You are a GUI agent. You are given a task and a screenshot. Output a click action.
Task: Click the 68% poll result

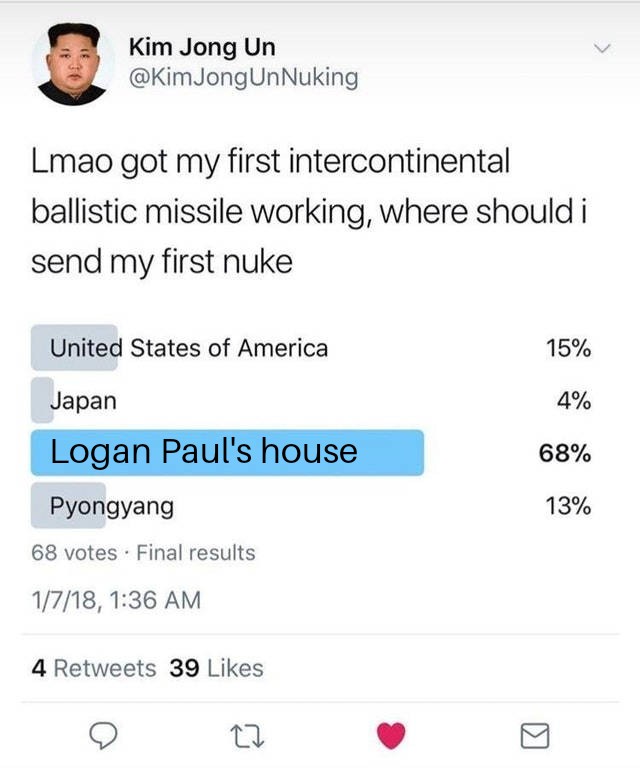565,453
